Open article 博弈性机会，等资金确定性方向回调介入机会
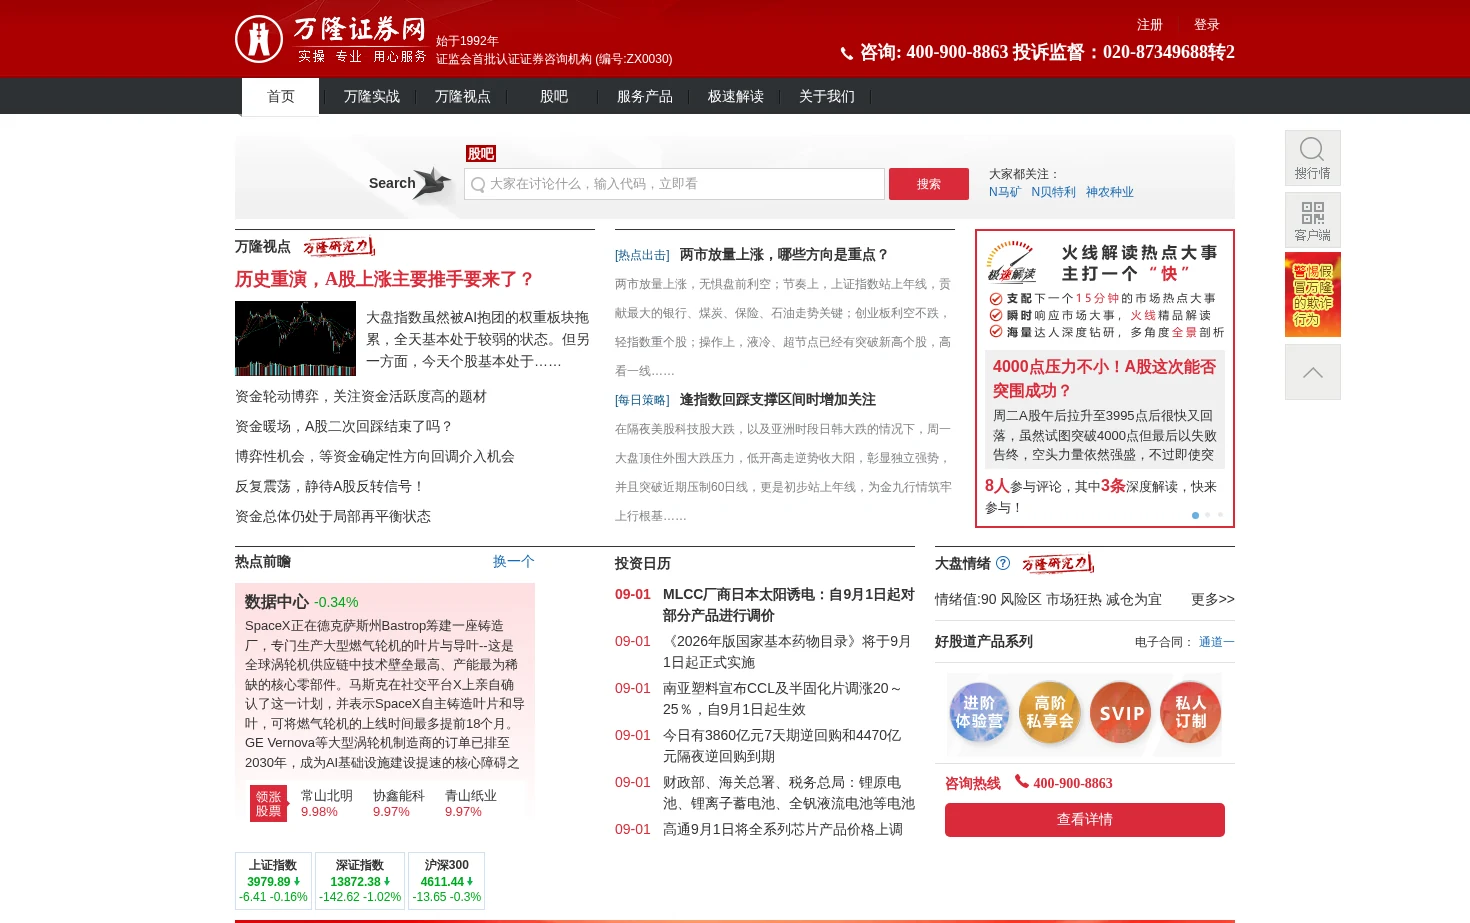This screenshot has height=923, width=1470. 375,456
